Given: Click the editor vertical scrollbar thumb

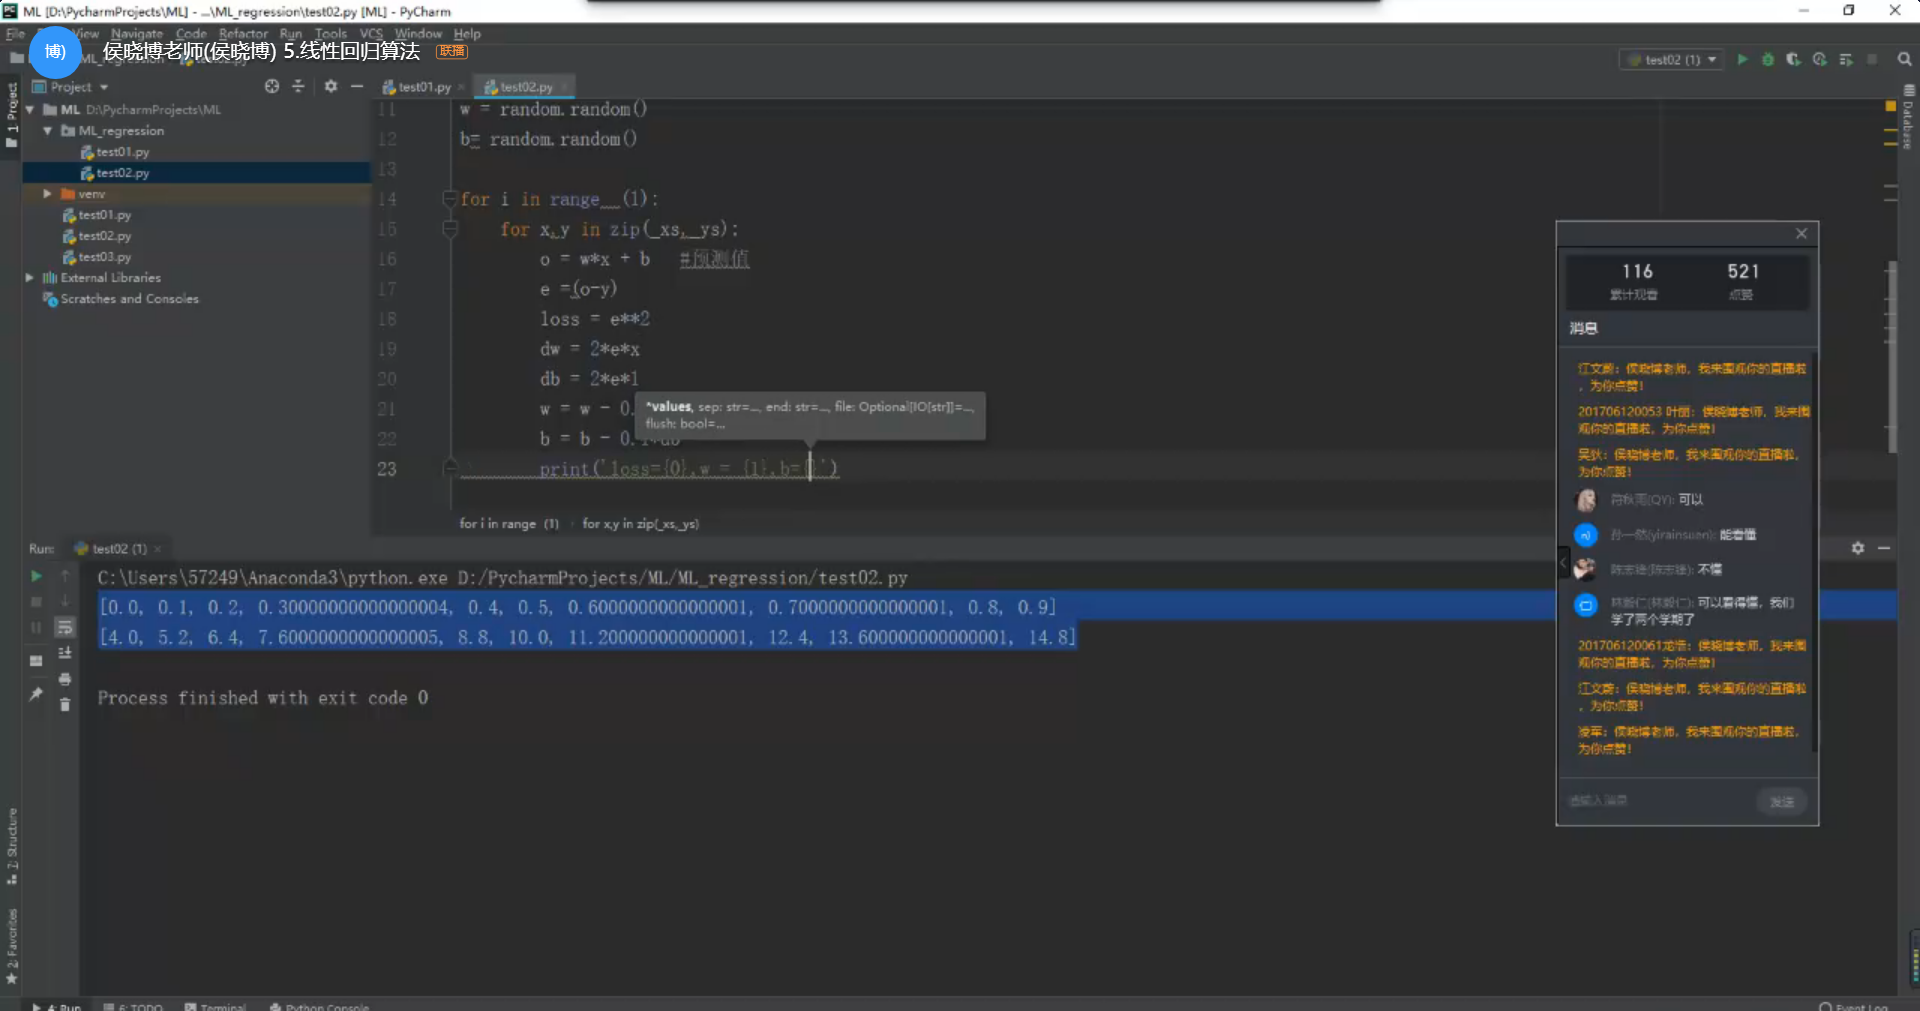Looking at the screenshot, I should [1892, 358].
